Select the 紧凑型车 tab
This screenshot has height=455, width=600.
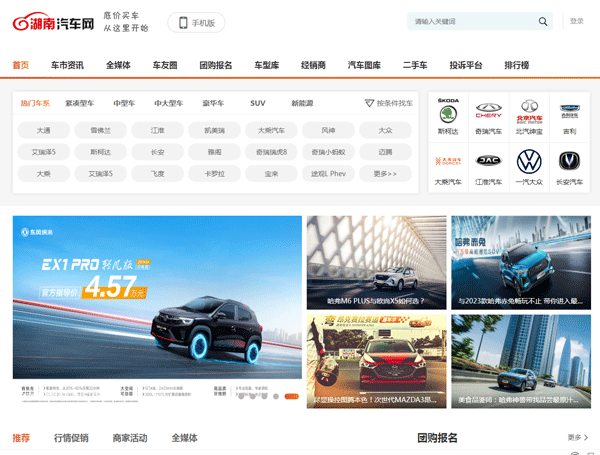80,103
